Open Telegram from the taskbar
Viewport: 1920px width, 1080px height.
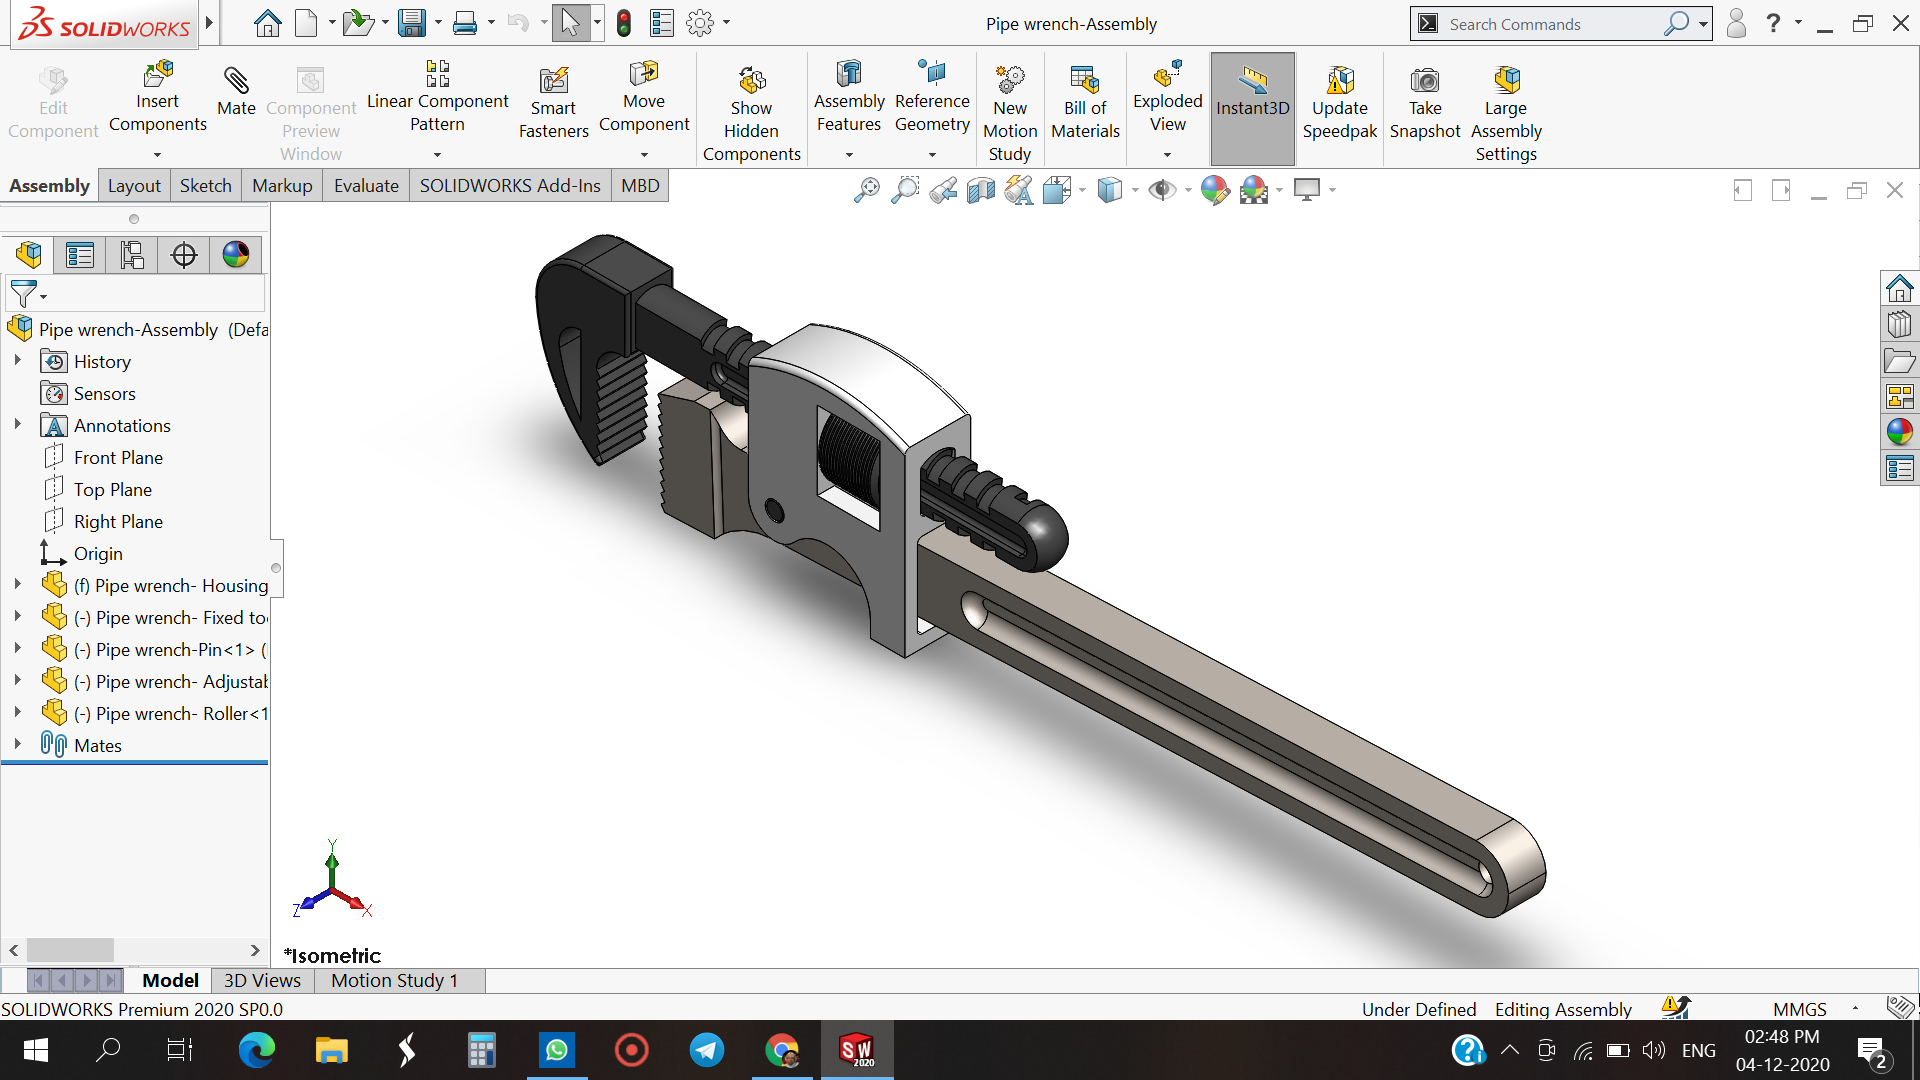click(x=707, y=1050)
